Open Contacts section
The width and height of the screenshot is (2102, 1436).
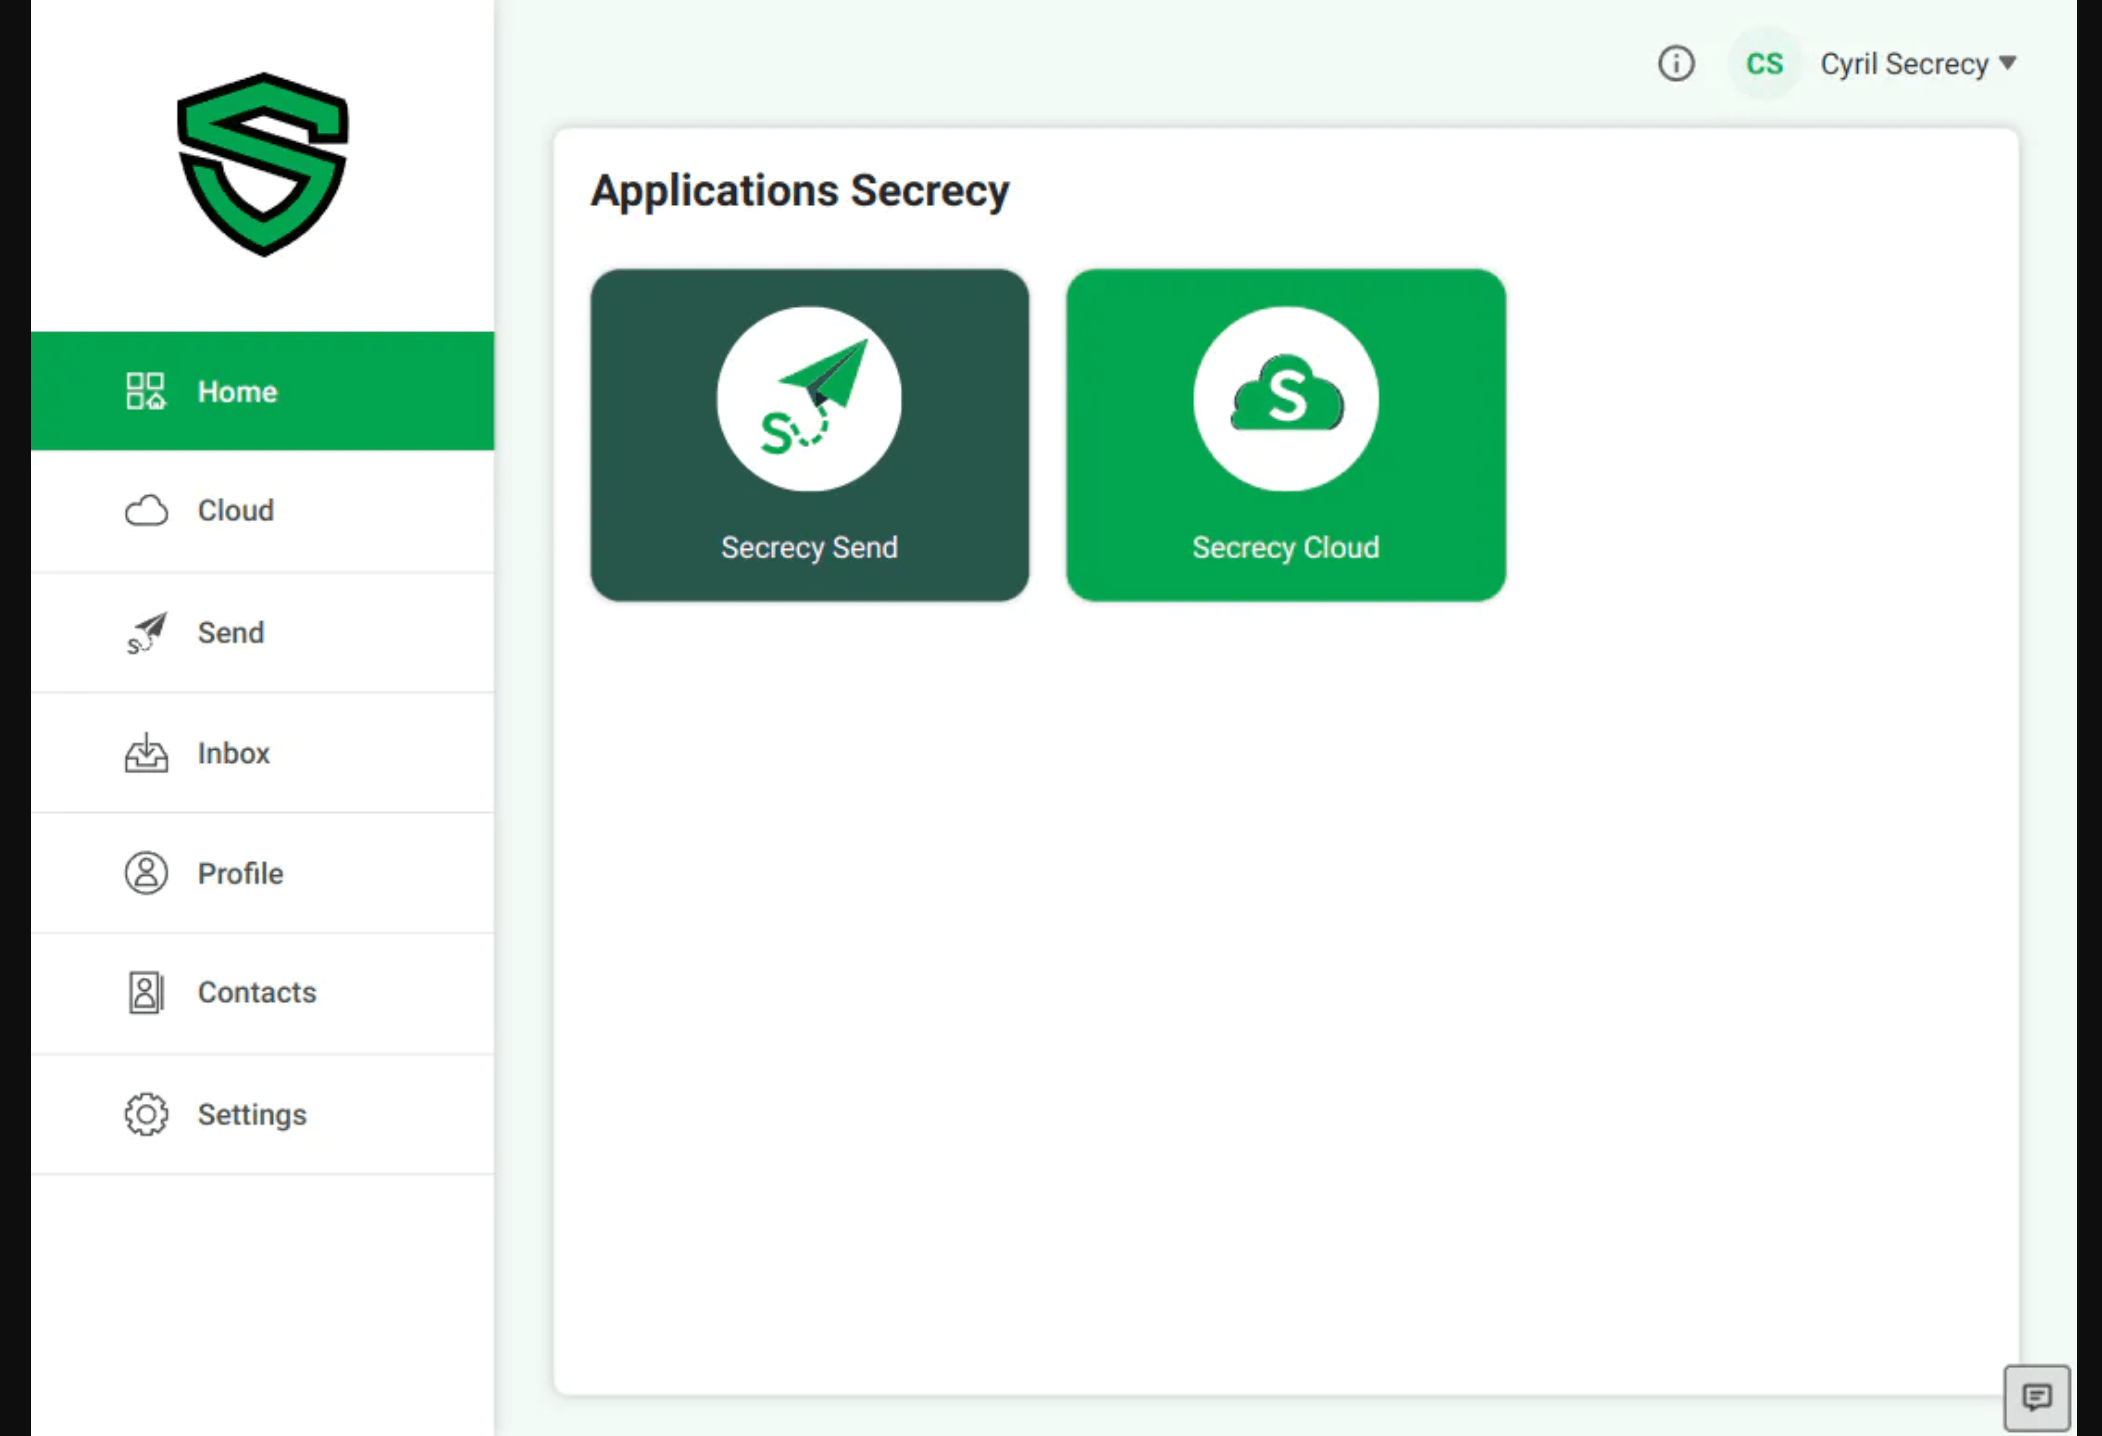coord(256,992)
